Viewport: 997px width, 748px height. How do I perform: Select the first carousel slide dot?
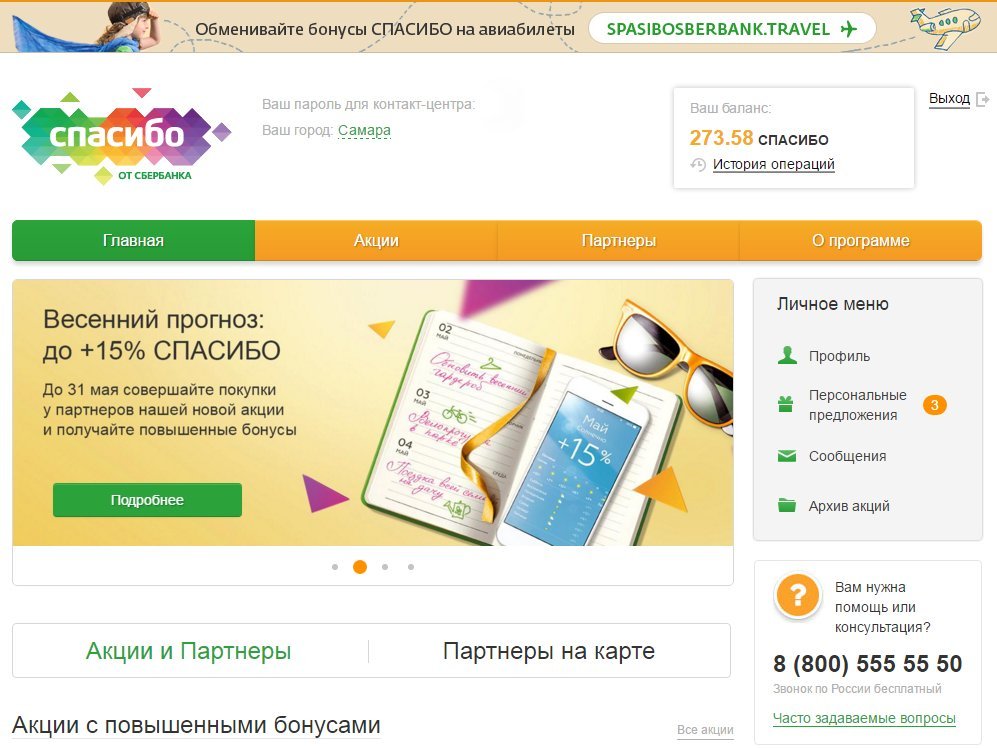click(335, 567)
